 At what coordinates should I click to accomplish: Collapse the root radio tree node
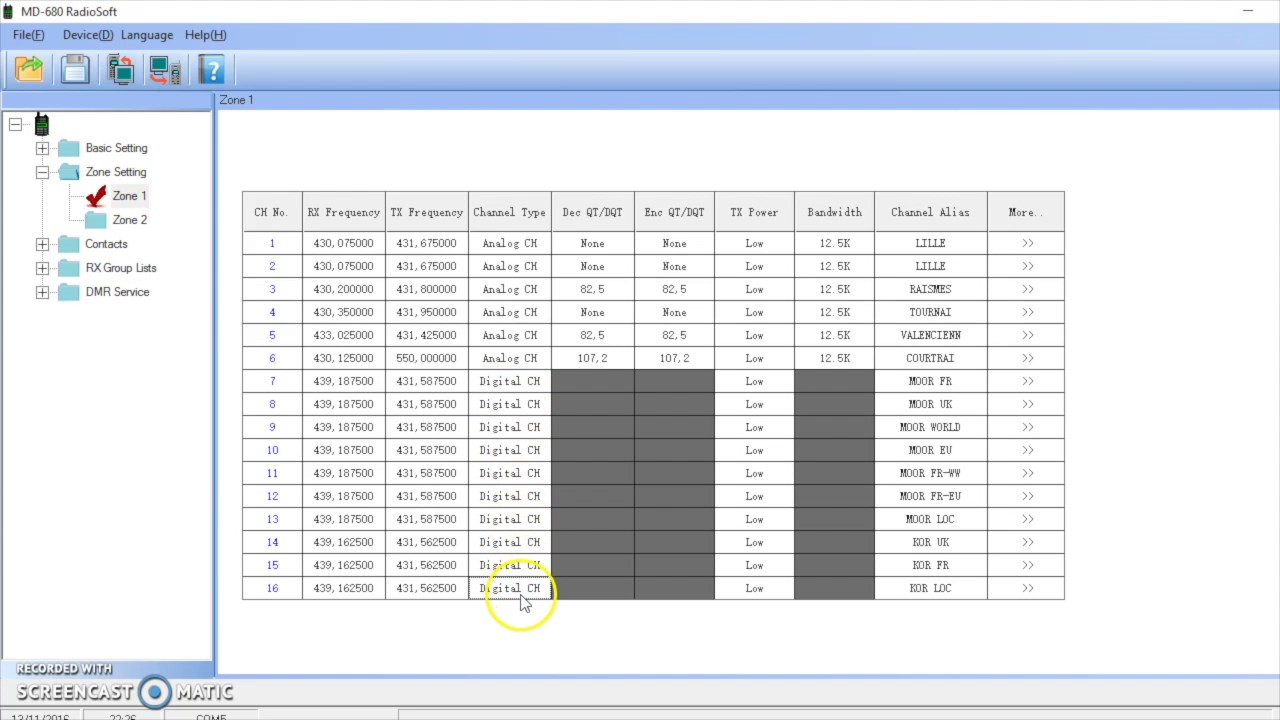(15, 124)
